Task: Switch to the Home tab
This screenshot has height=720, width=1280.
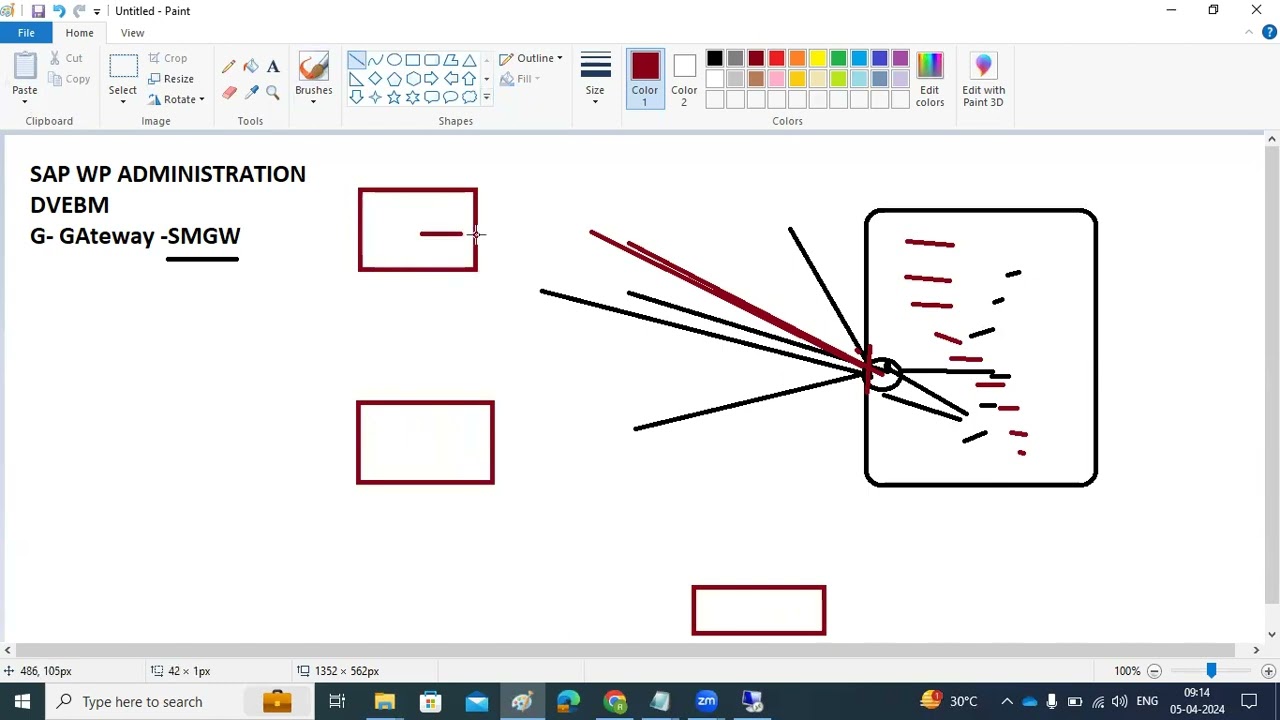Action: point(79,33)
